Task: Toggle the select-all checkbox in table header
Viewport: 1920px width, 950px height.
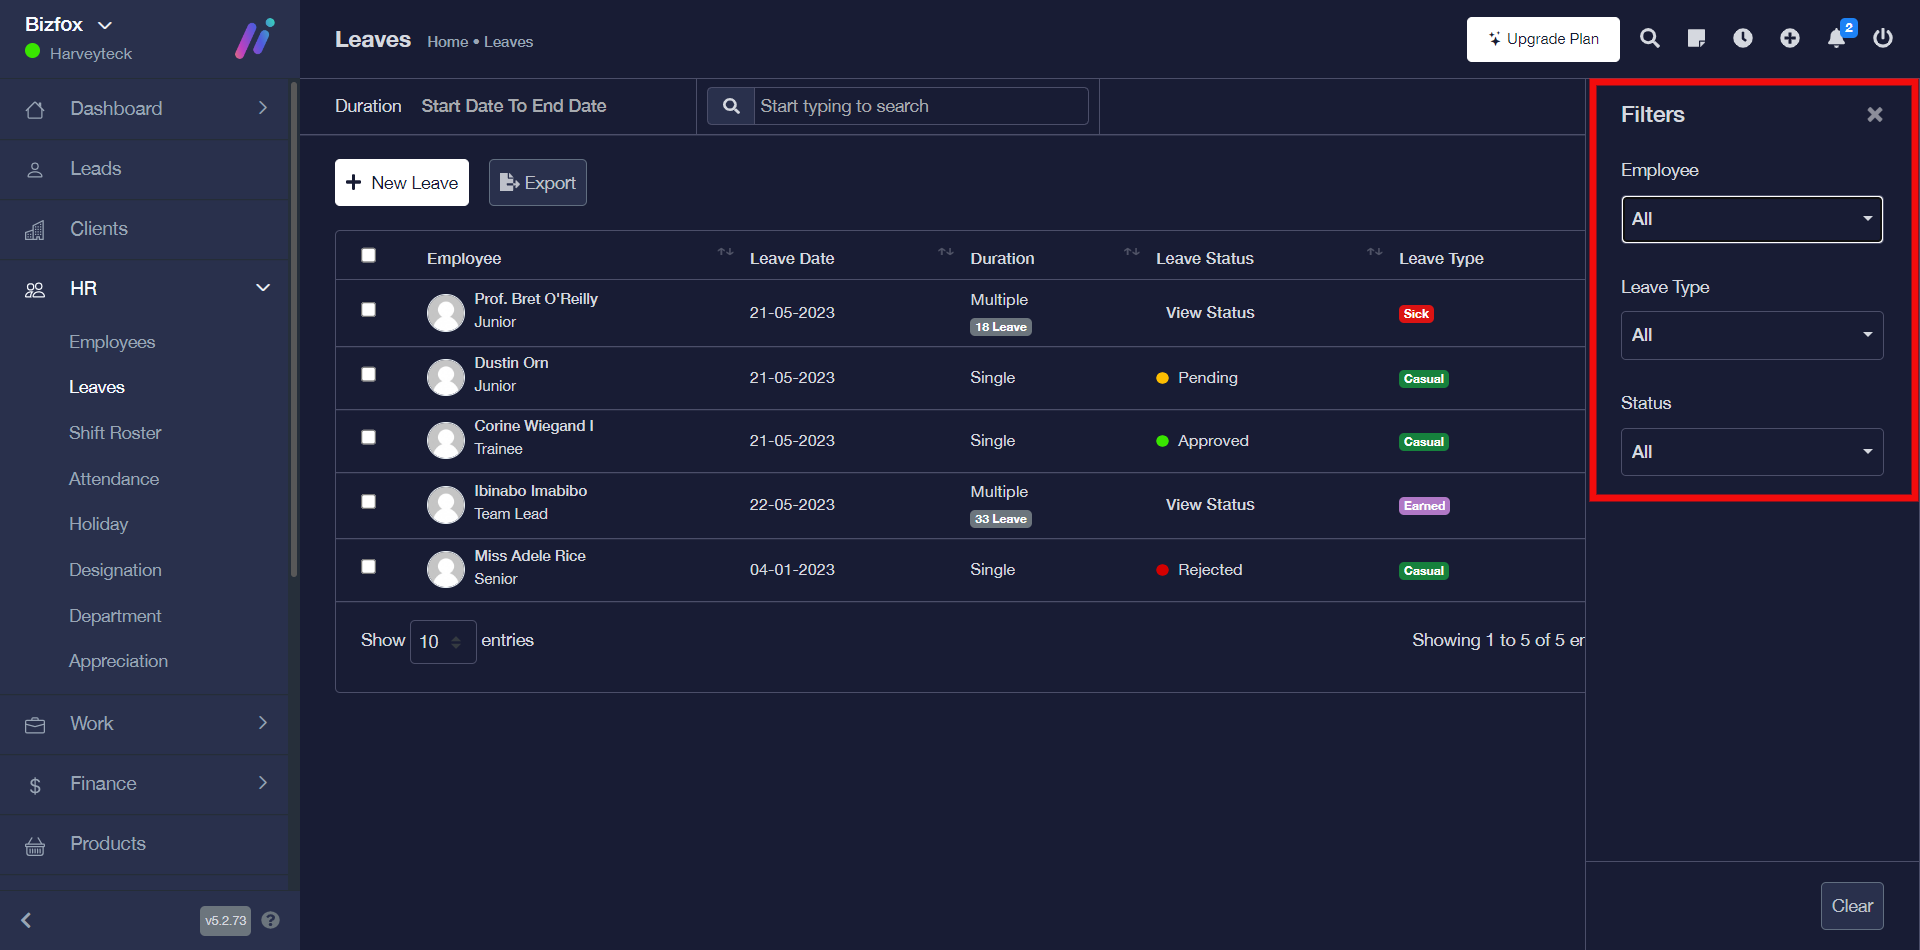Action: coord(369,256)
